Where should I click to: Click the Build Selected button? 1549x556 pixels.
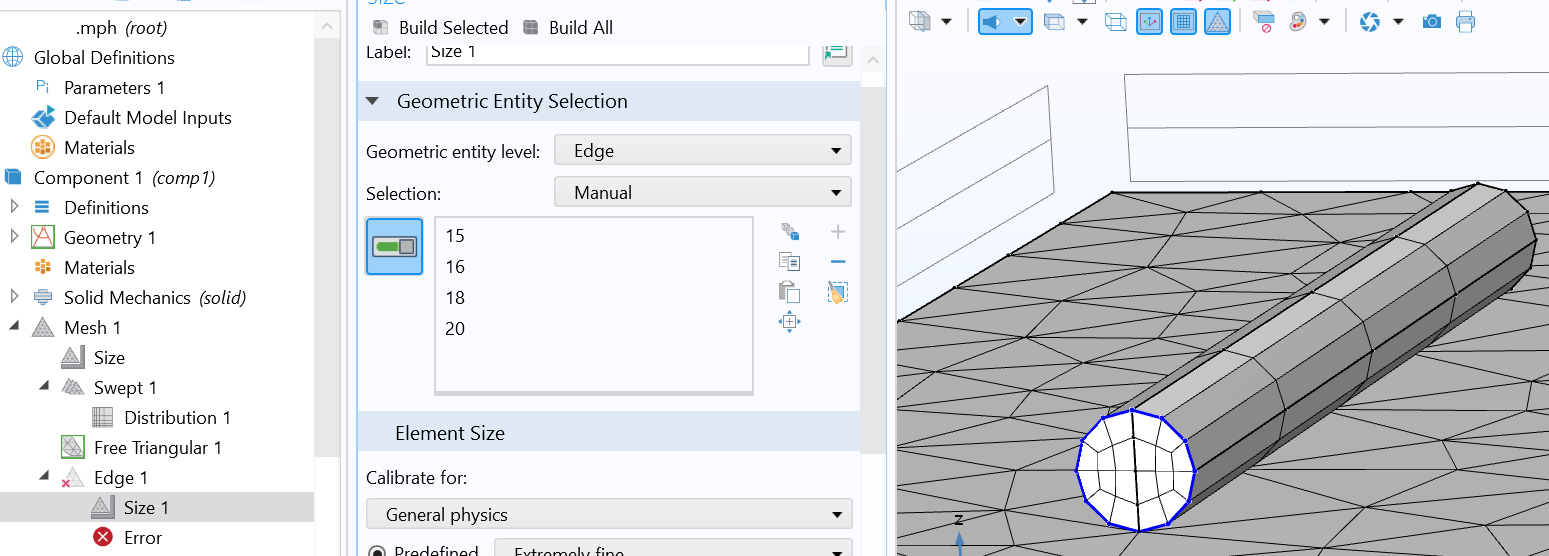[441, 28]
